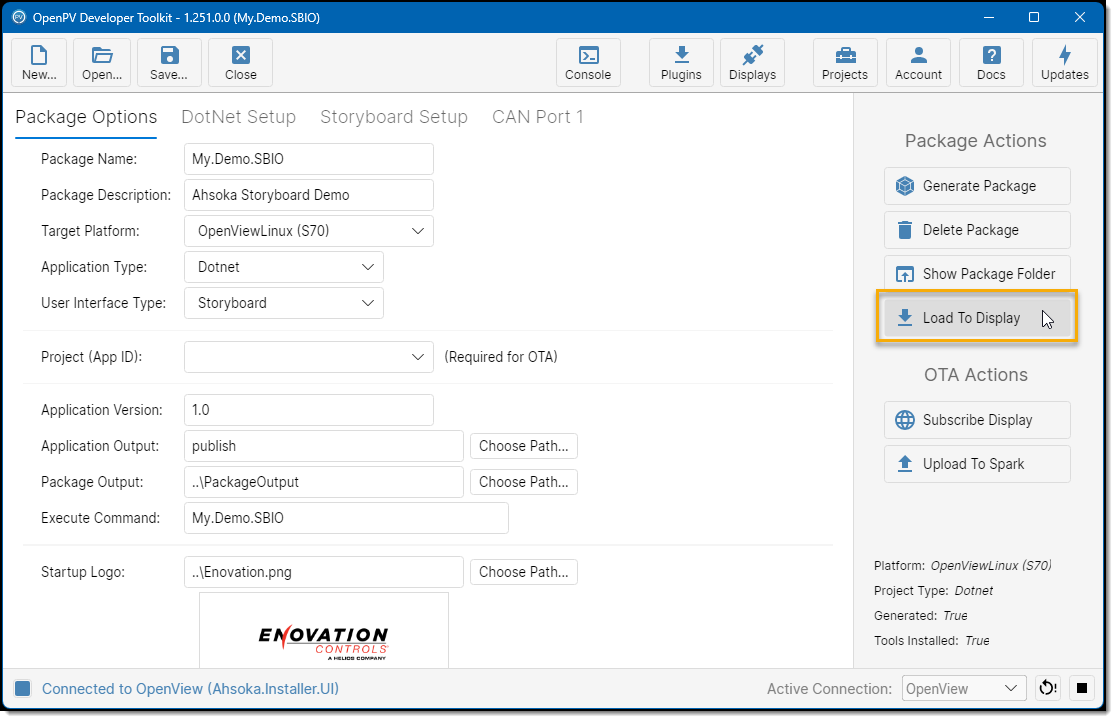
Task: Check for Updates
Action: 1065,63
